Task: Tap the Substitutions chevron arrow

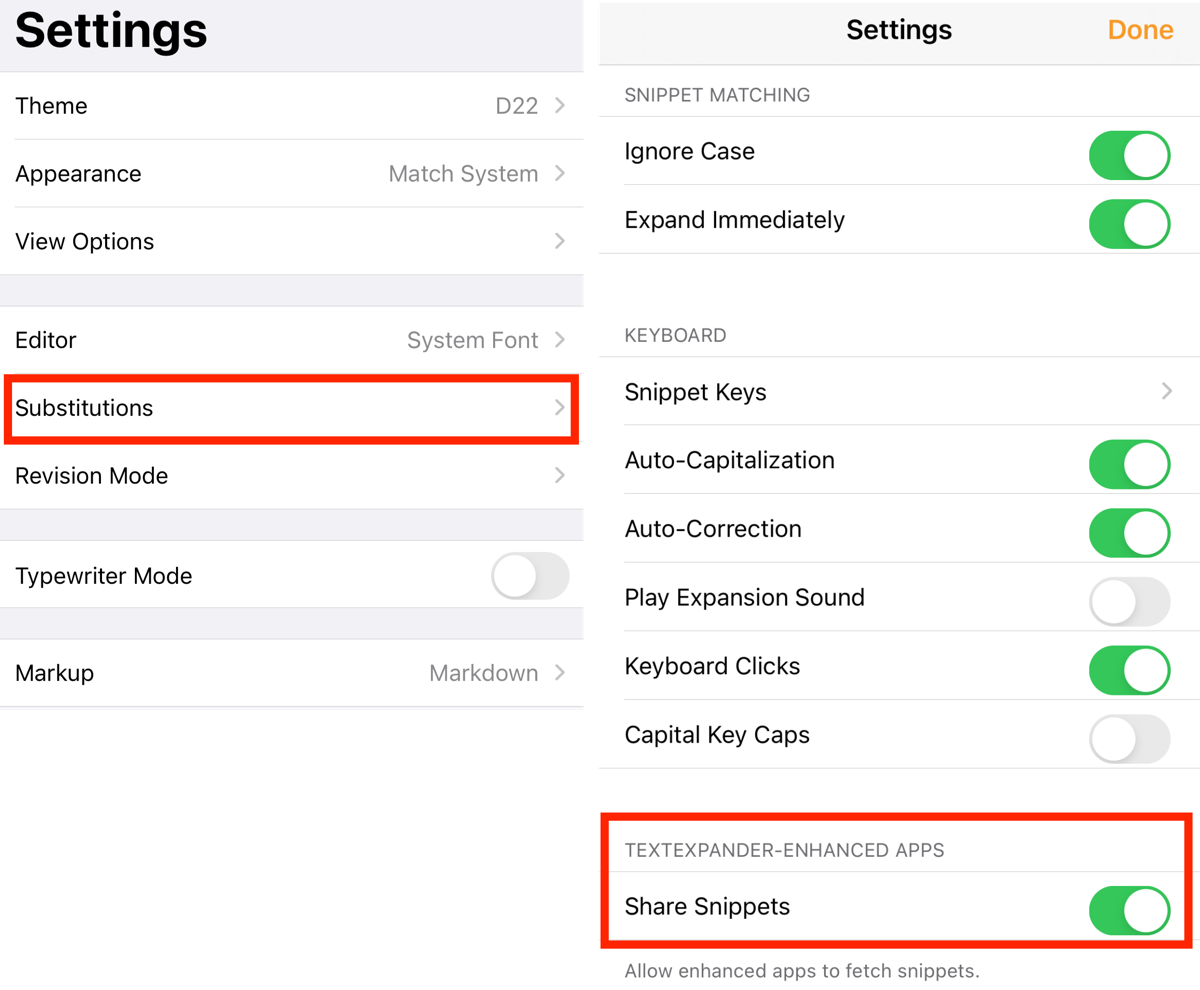Action: 559,408
